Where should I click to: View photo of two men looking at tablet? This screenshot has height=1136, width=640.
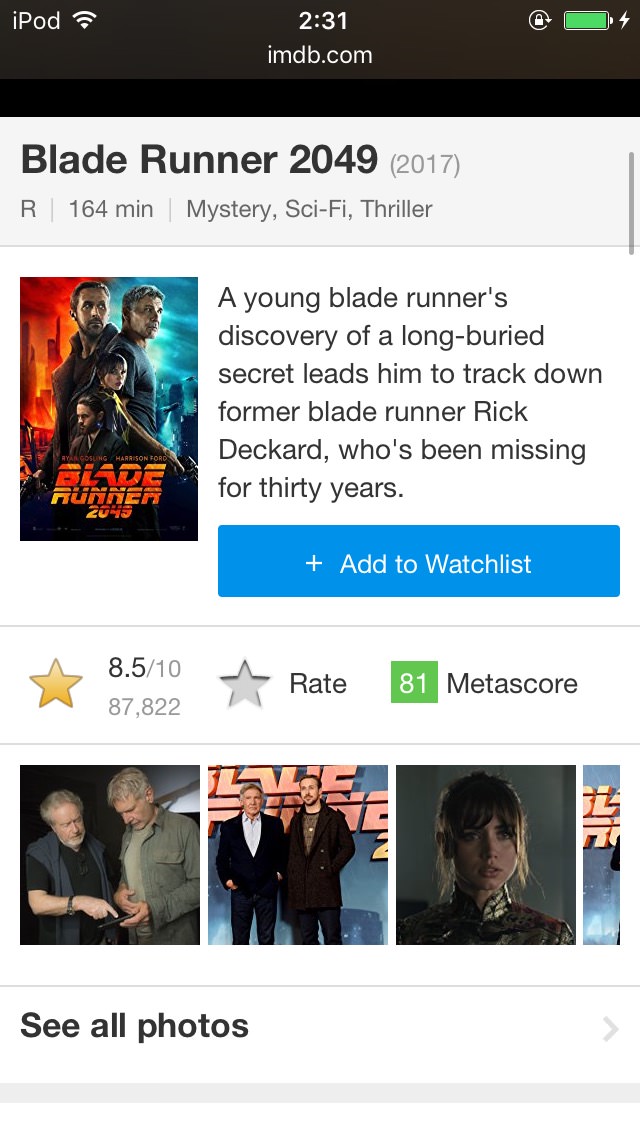pyautogui.click(x=110, y=855)
